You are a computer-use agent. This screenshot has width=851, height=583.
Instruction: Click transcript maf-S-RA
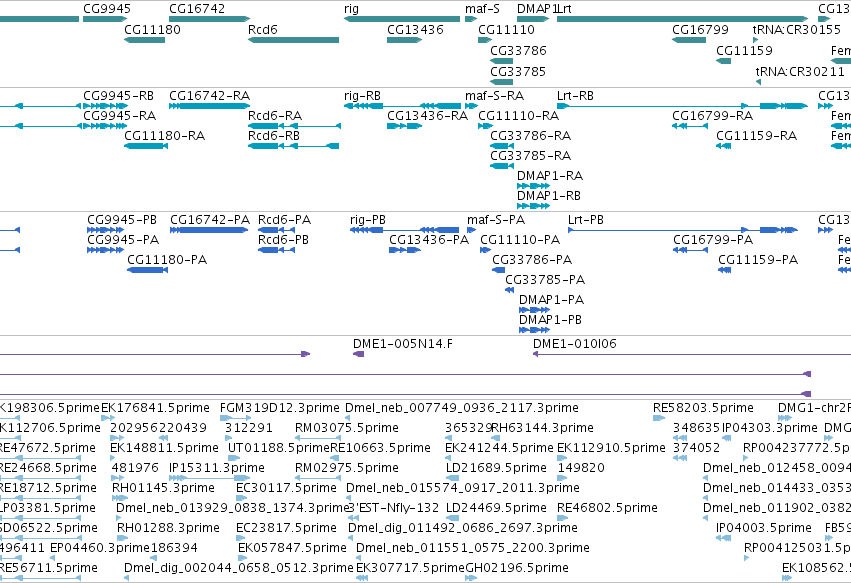click(494, 96)
